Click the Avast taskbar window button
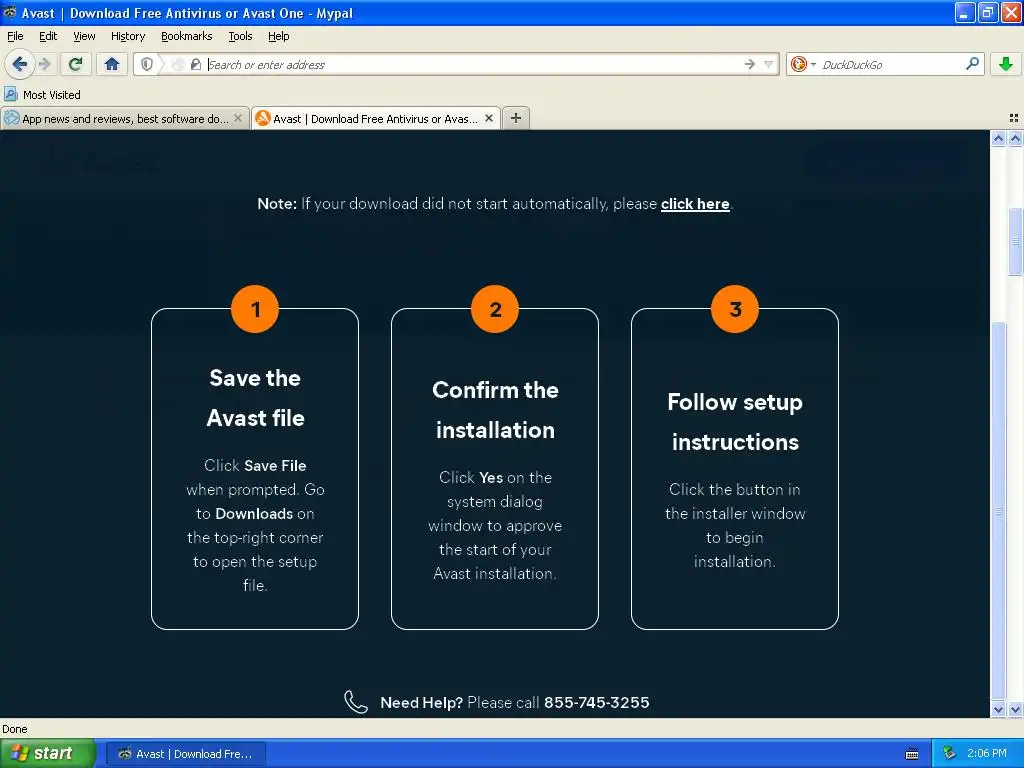Screen dimensions: 1024x768 point(186,754)
